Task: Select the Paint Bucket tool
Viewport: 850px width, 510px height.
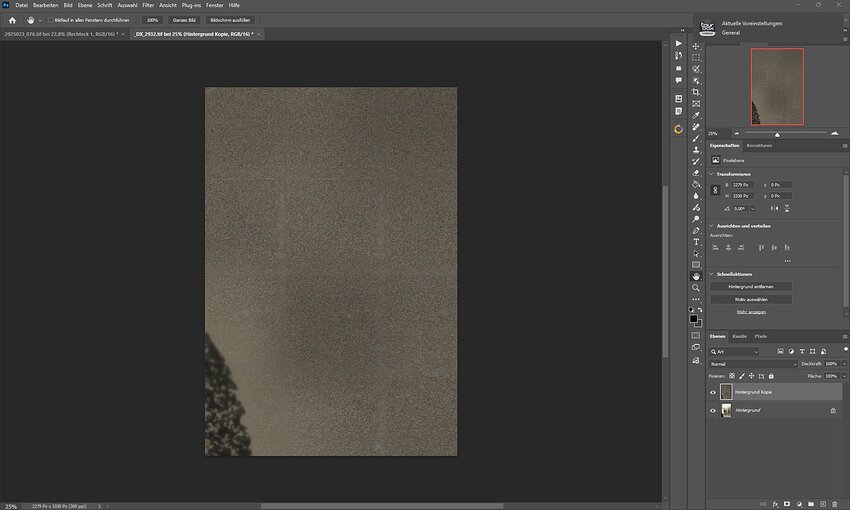Action: tap(696, 184)
